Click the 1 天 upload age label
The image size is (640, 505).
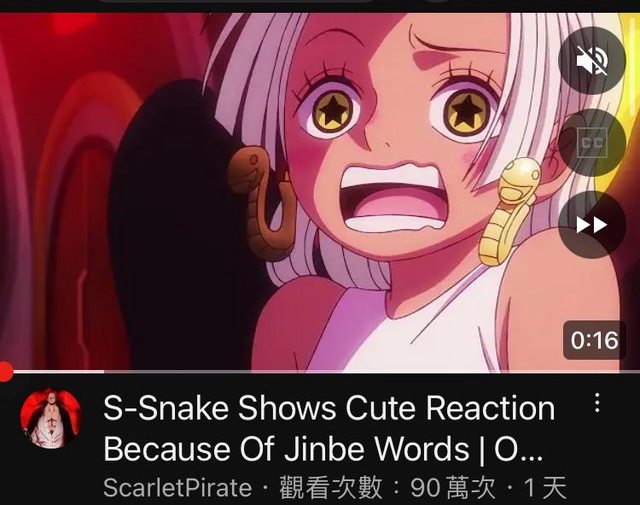pos(545,487)
